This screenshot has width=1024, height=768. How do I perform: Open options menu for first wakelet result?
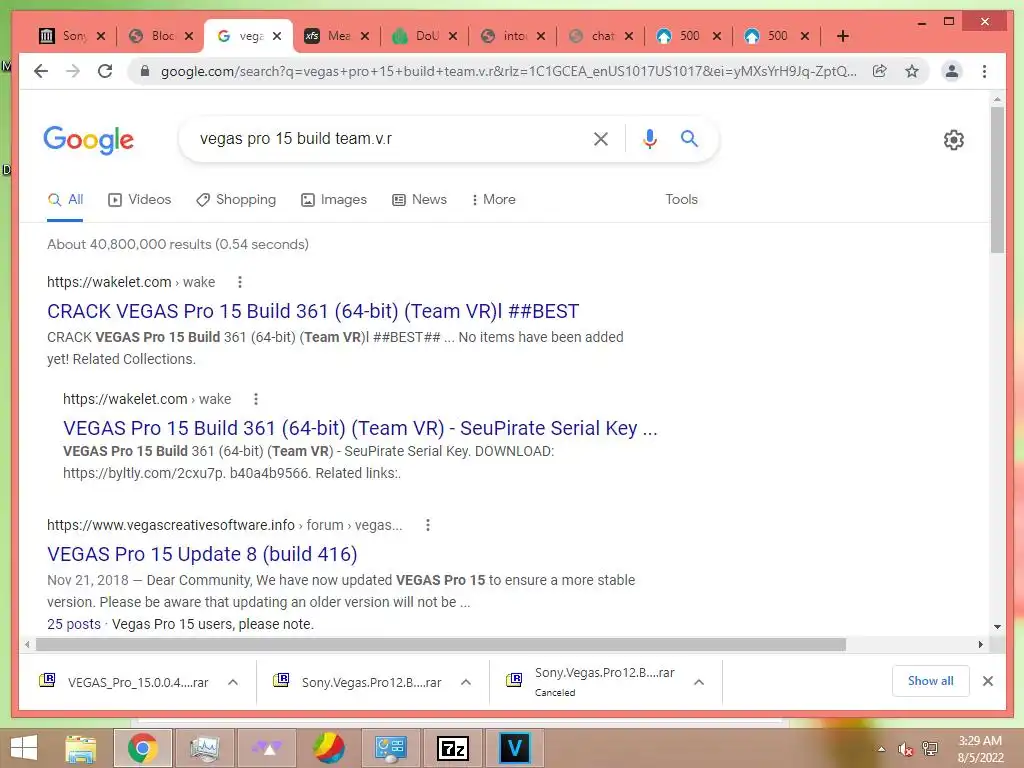click(240, 282)
